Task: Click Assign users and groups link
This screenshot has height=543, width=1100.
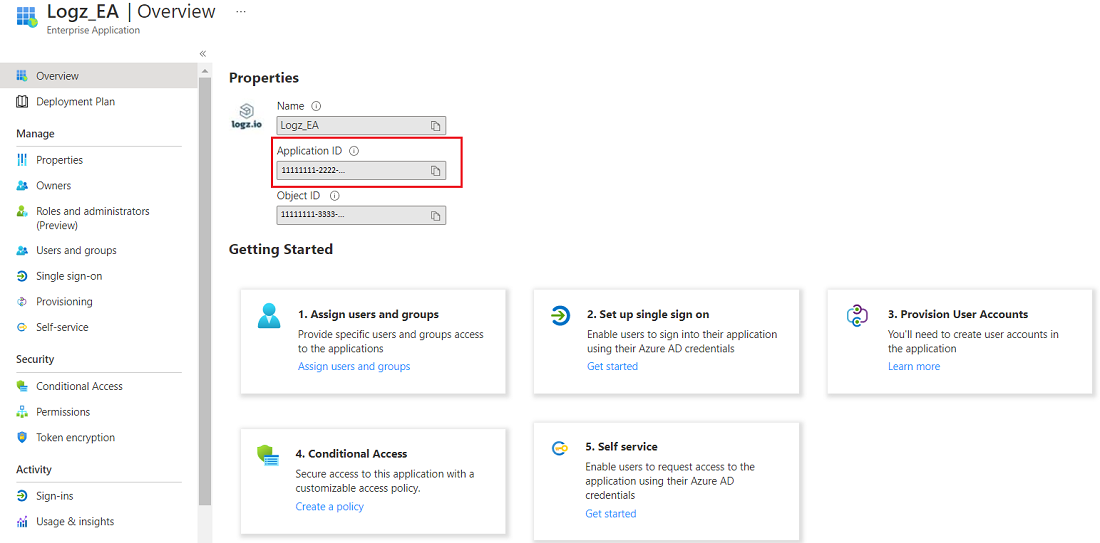Action: tap(354, 366)
